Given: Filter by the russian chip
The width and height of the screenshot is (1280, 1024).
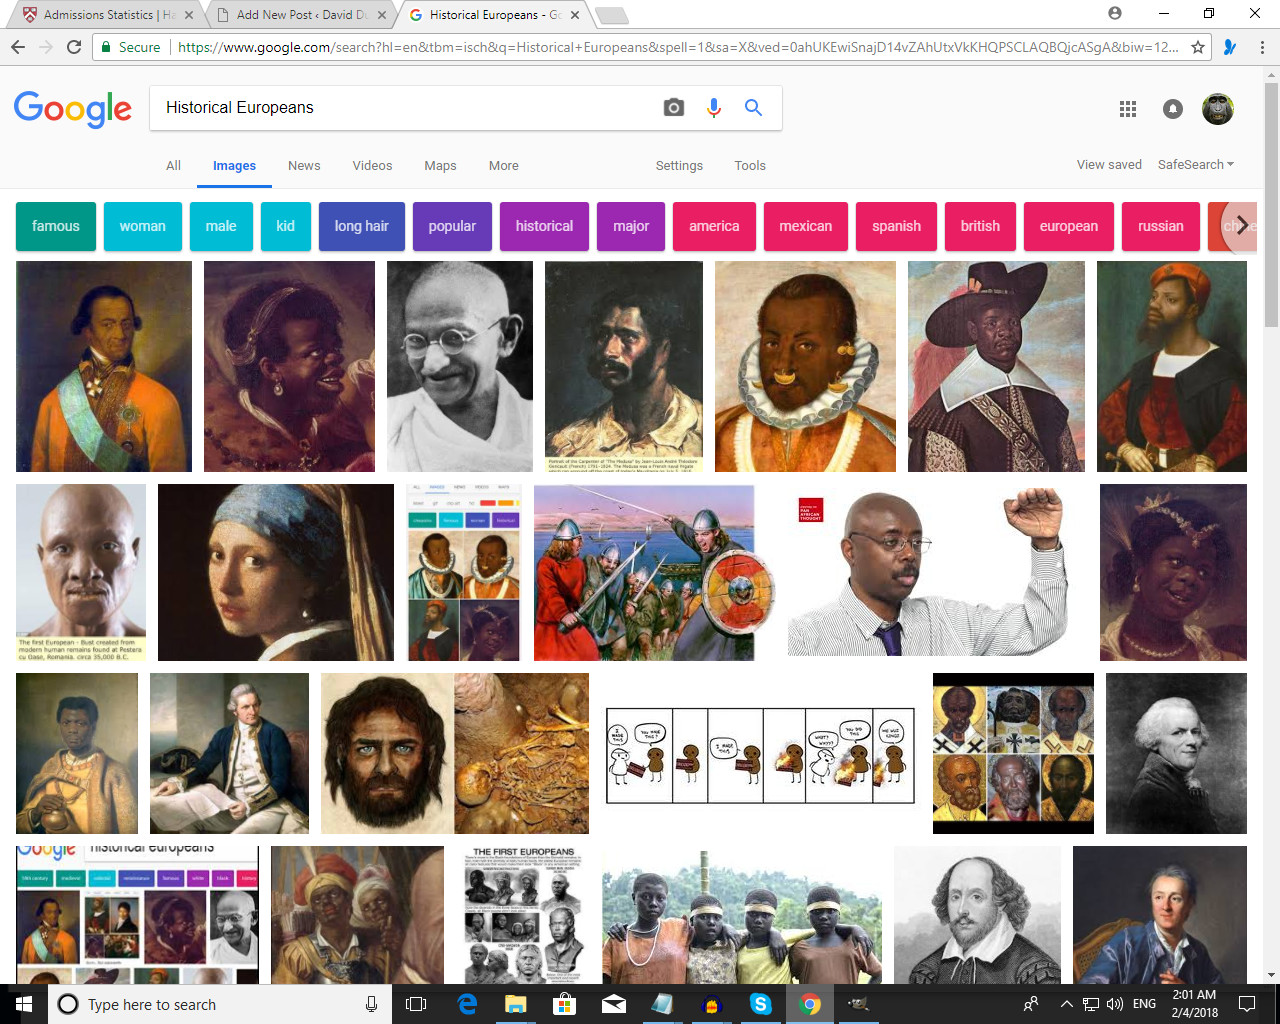Looking at the screenshot, I should coord(1160,226).
